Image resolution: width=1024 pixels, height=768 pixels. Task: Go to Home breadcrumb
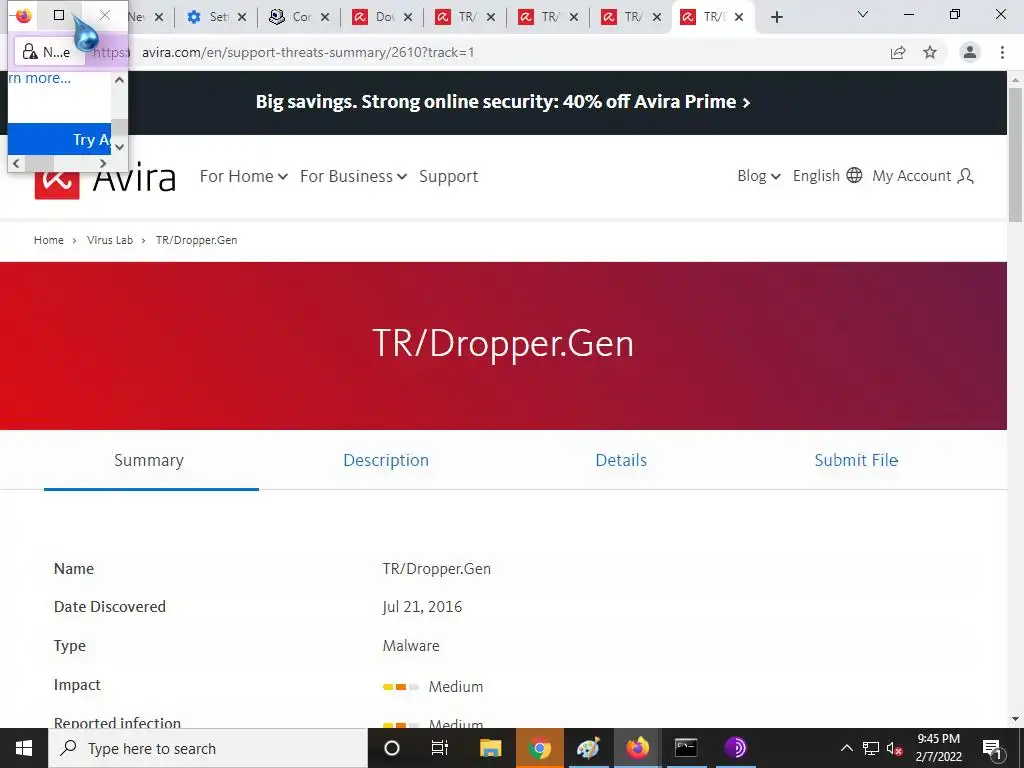tap(49, 240)
